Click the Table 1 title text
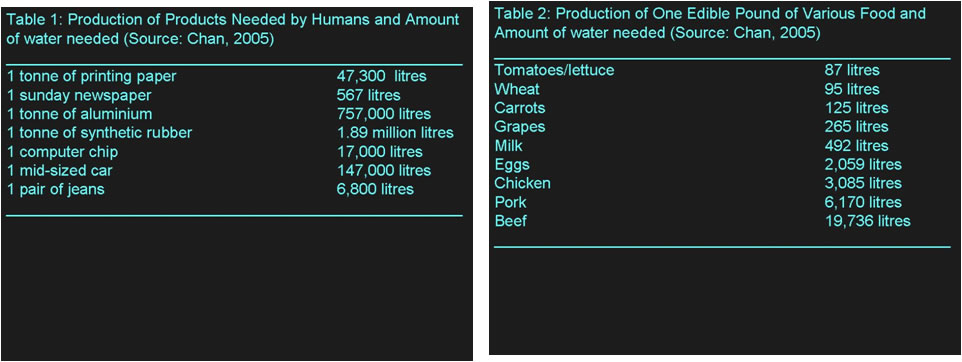Image resolution: width=962 pixels, height=362 pixels. pyautogui.click(x=233, y=30)
